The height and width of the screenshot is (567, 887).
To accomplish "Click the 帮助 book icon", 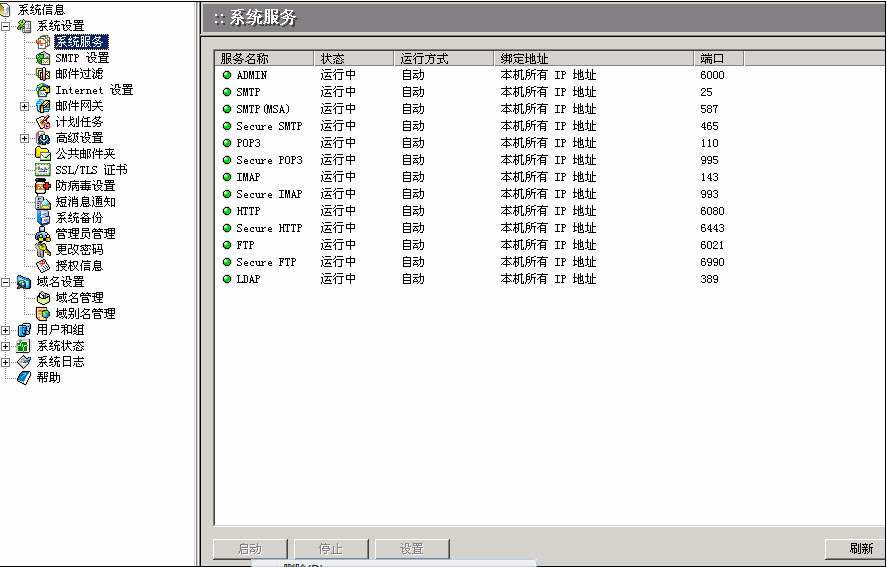I will [x=24, y=378].
